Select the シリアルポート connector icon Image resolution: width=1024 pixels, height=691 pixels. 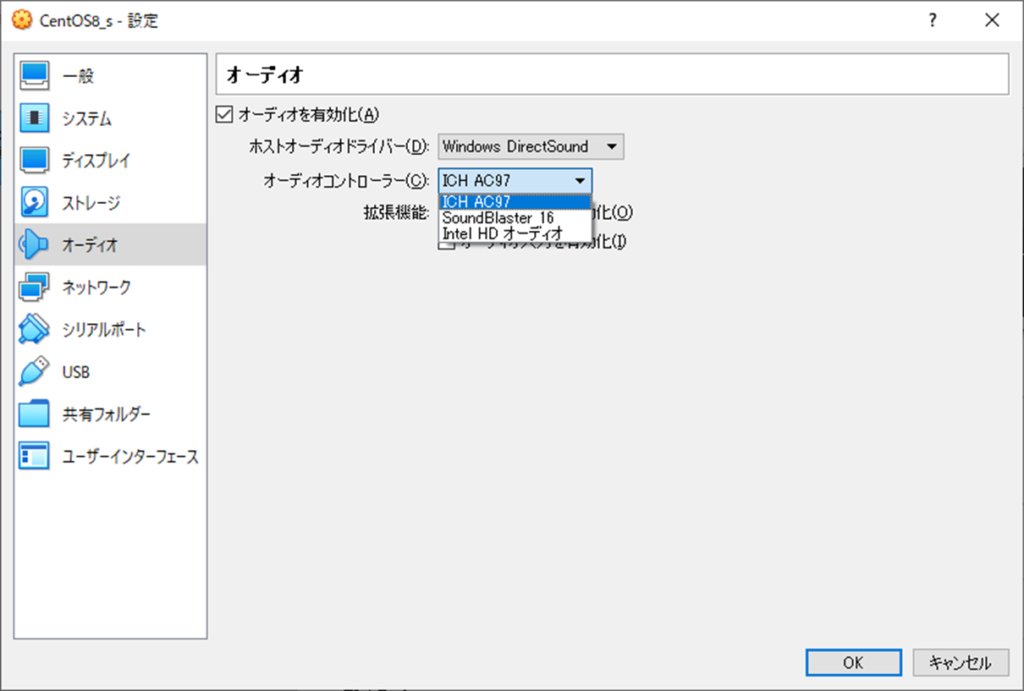click(34, 329)
